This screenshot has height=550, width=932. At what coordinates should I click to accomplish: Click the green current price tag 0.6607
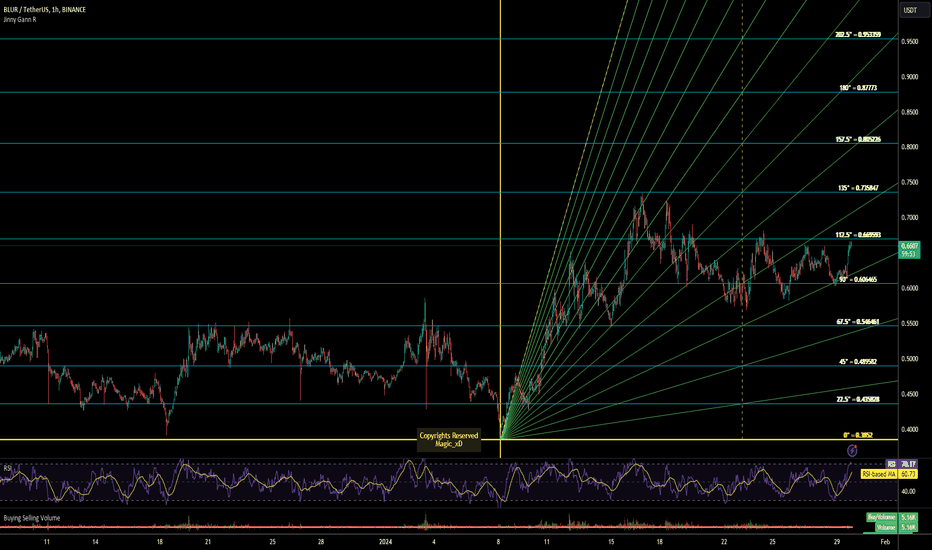click(x=909, y=250)
